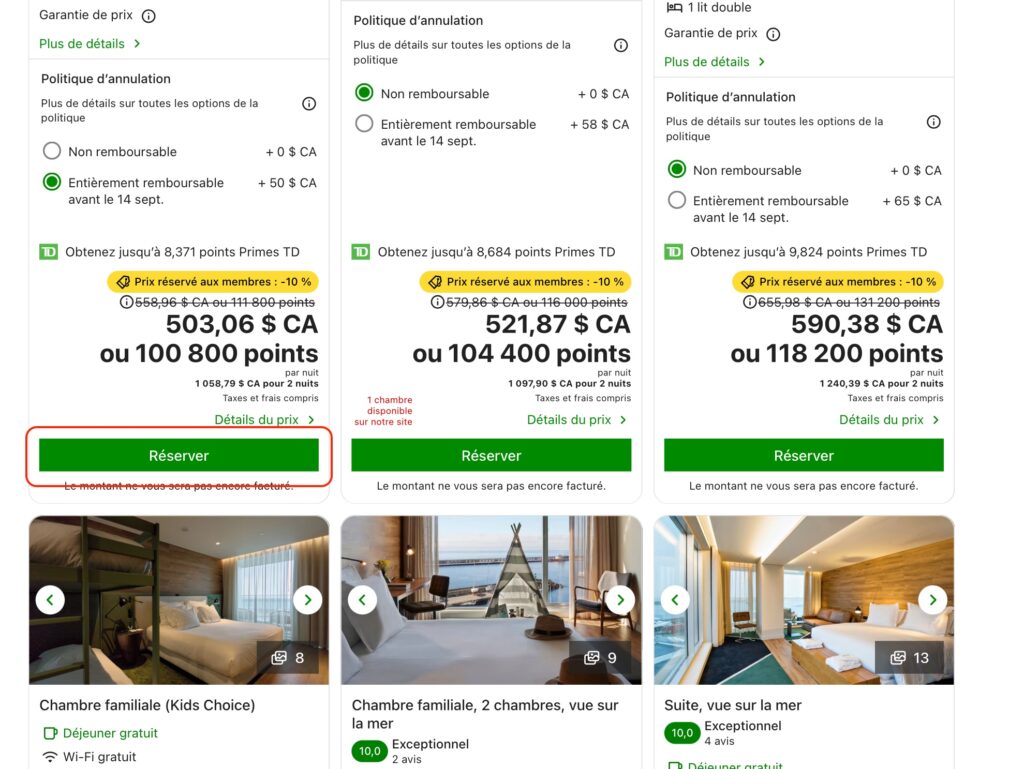The height and width of the screenshot is (769, 1024).
Task: Click info icon next to Garantie de prix in first card
Action: pos(149,16)
